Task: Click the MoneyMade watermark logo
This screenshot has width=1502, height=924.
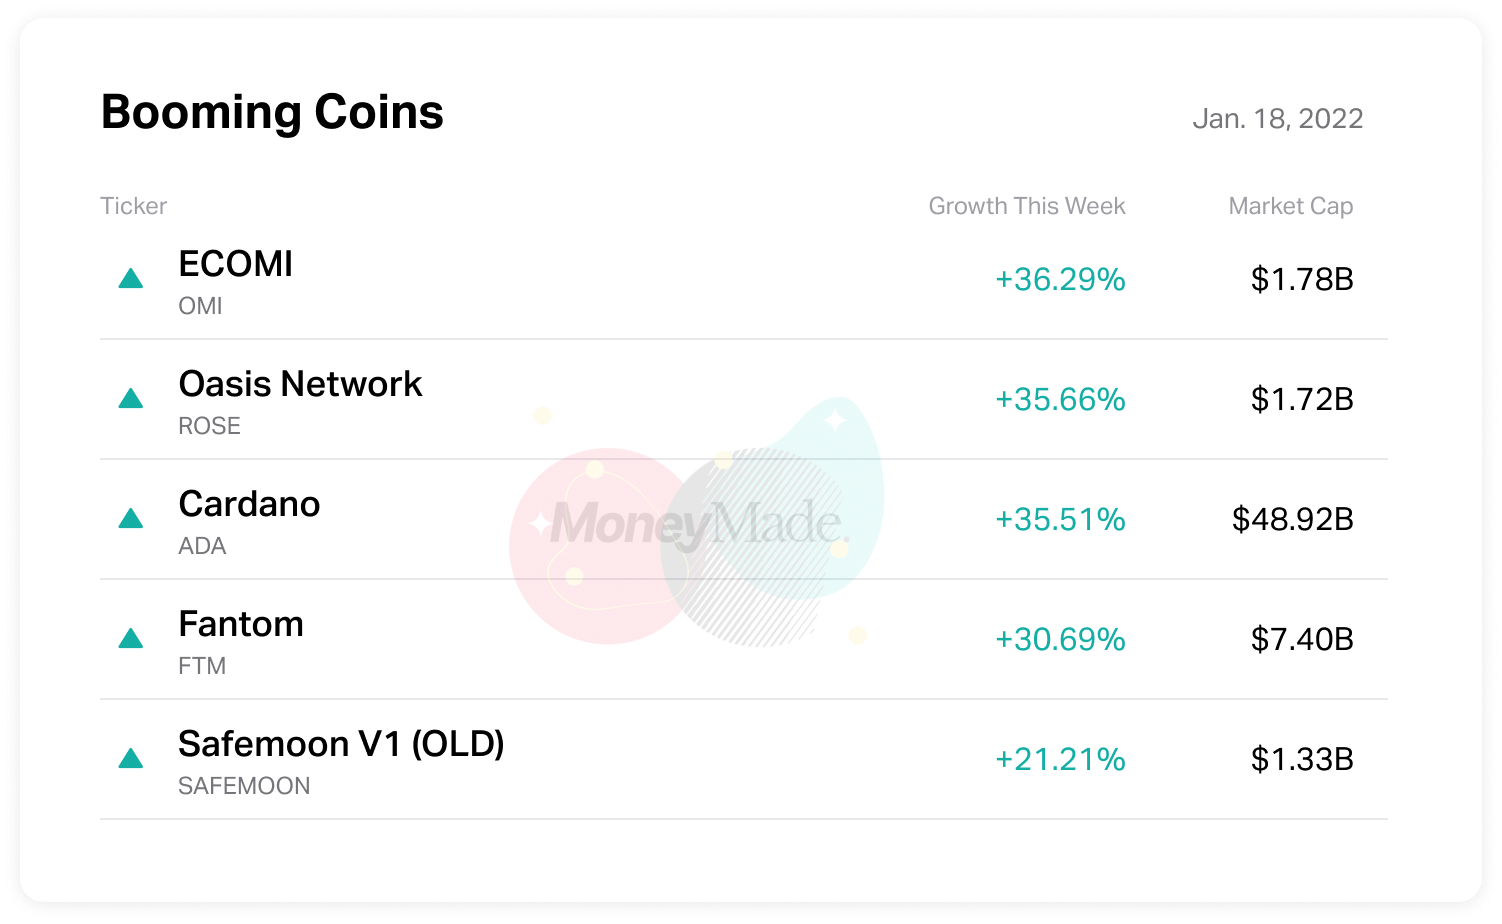Action: click(x=698, y=524)
